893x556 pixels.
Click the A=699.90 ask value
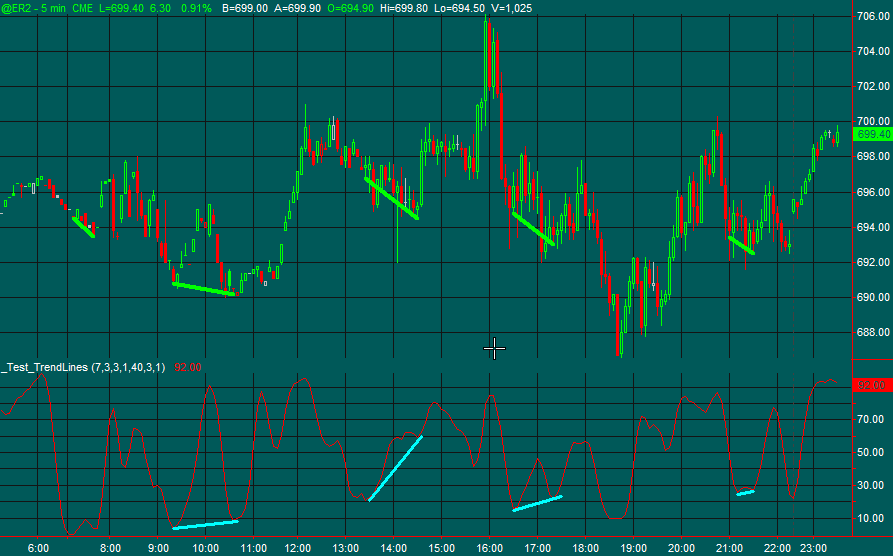(298, 8)
